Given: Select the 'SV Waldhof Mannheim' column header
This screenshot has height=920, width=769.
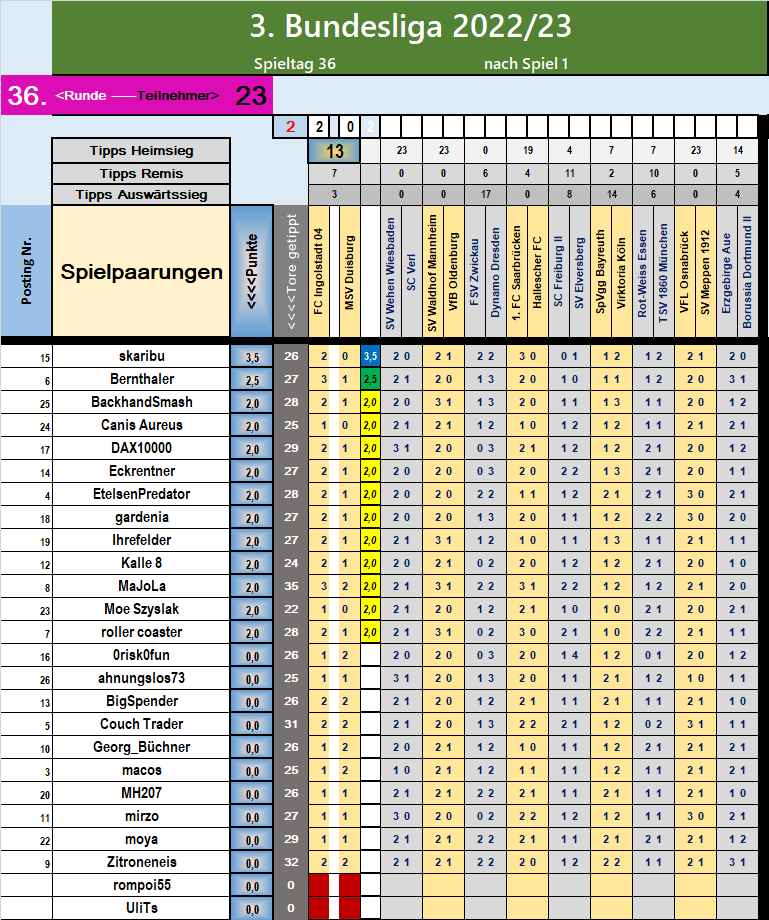Looking at the screenshot, I should click(433, 271).
